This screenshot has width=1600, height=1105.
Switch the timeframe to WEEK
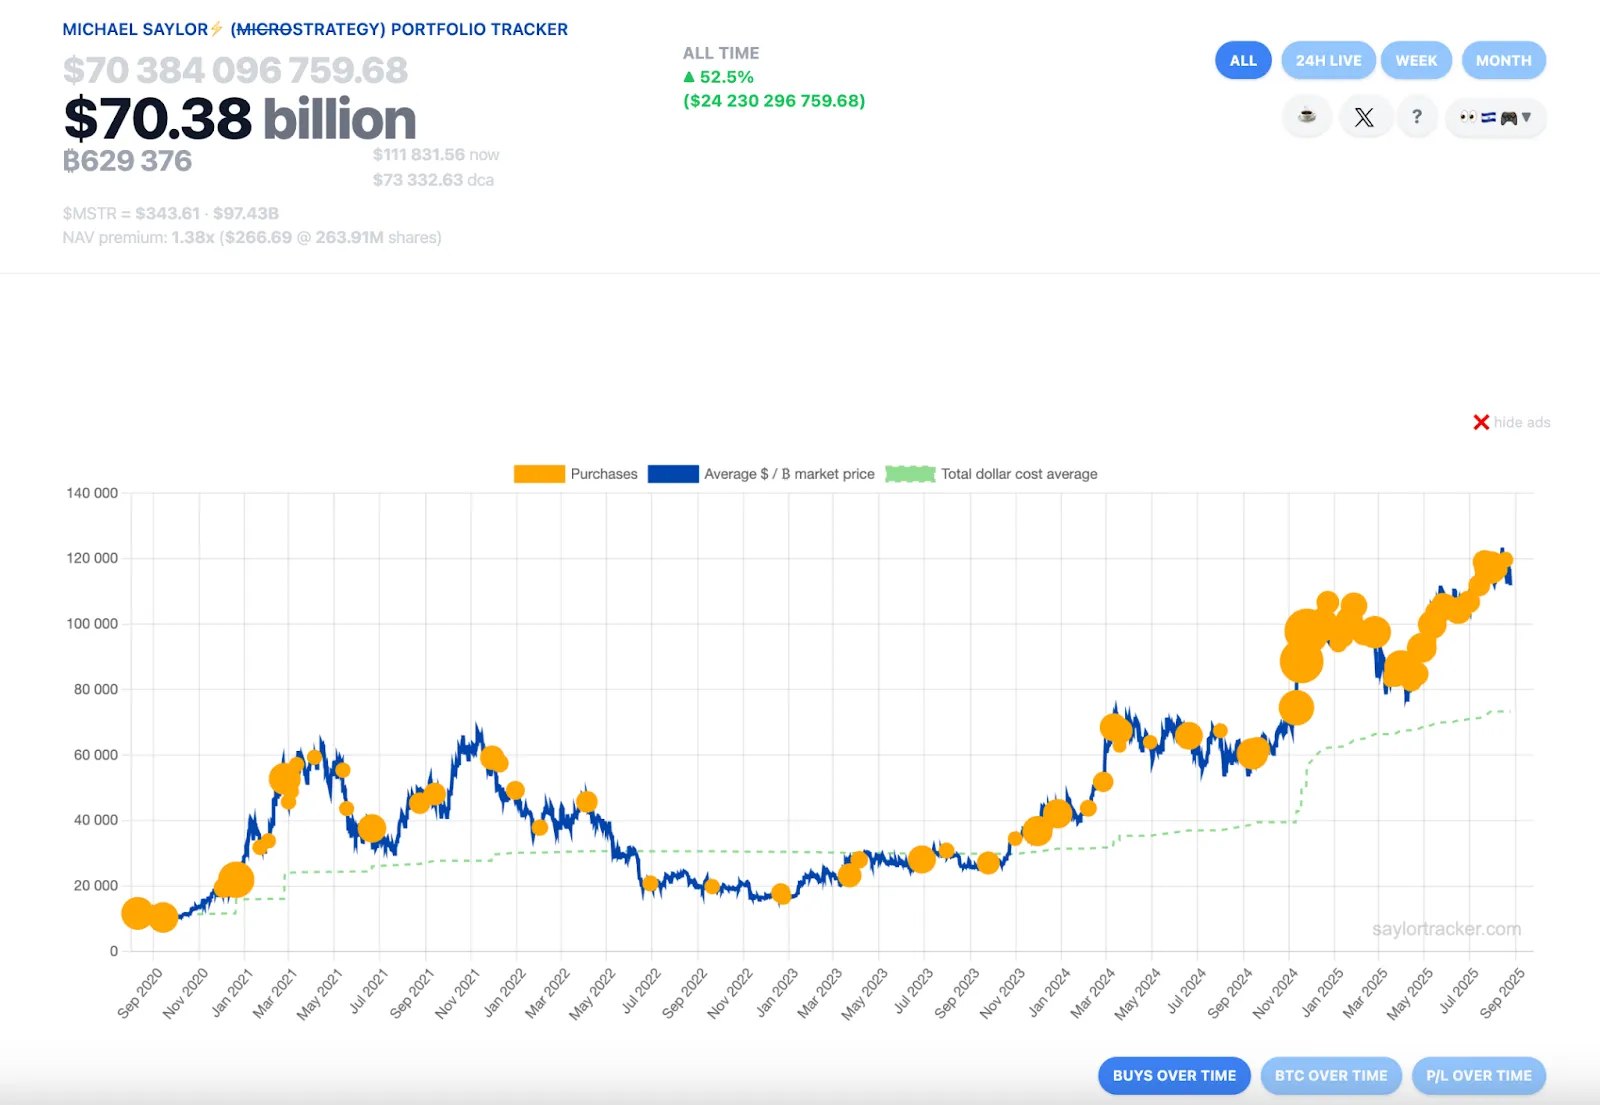point(1416,60)
